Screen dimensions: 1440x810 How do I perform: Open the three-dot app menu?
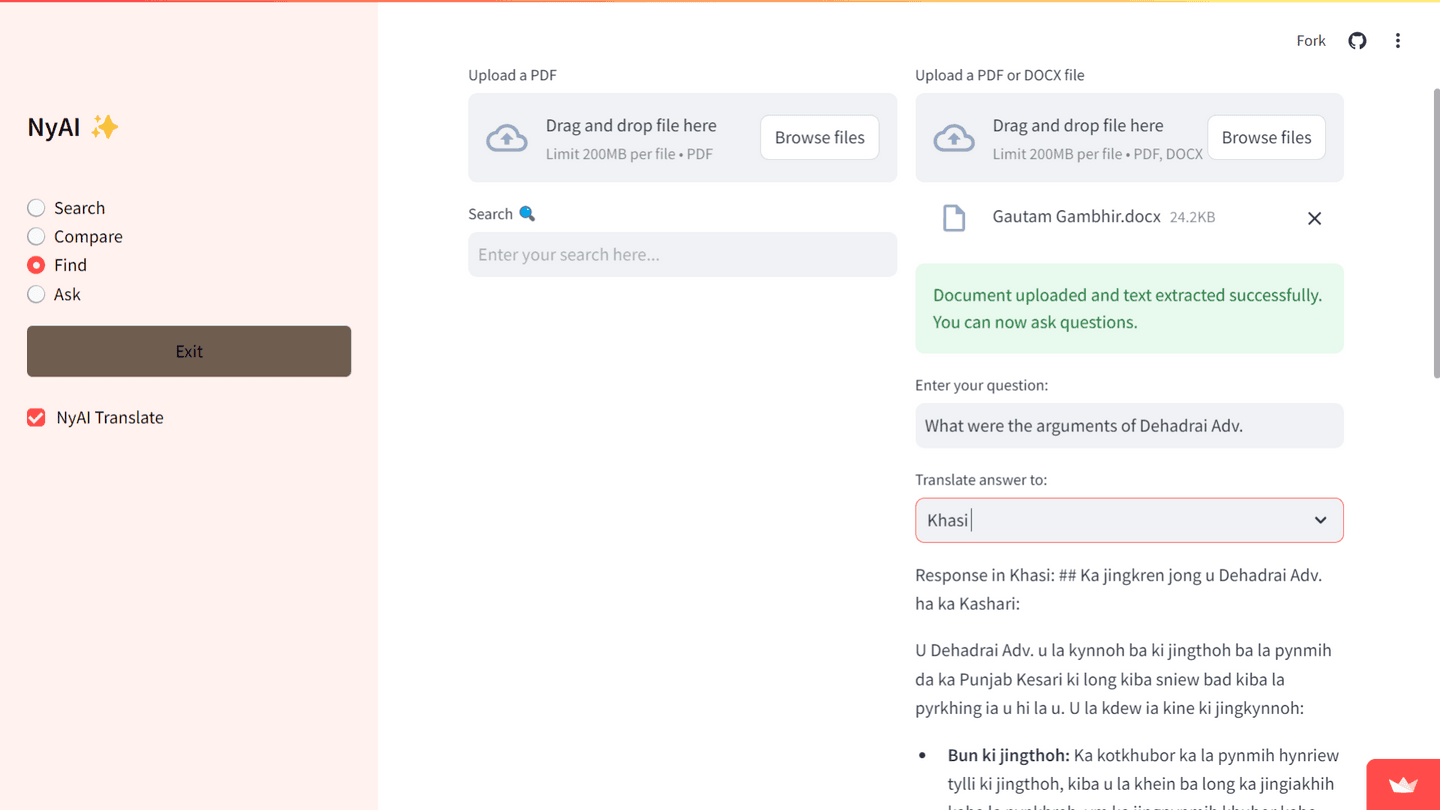tap(1397, 41)
